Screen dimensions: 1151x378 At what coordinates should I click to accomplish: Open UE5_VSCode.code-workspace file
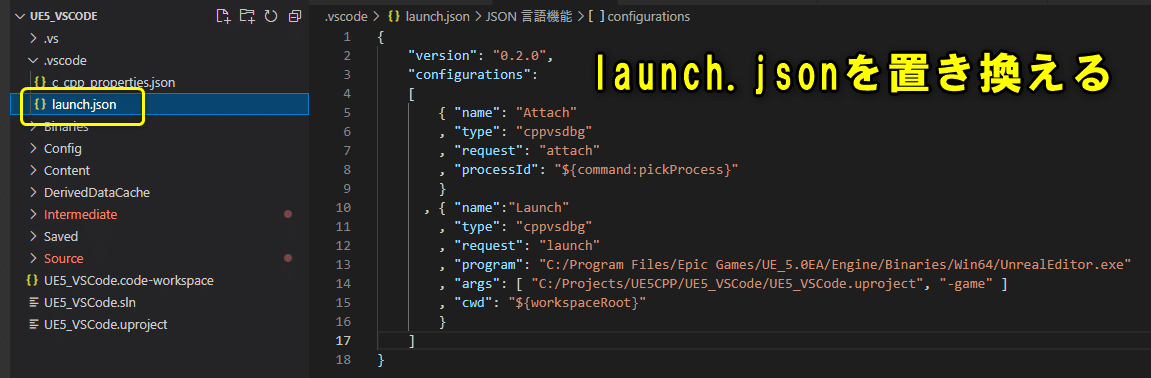coord(128,280)
